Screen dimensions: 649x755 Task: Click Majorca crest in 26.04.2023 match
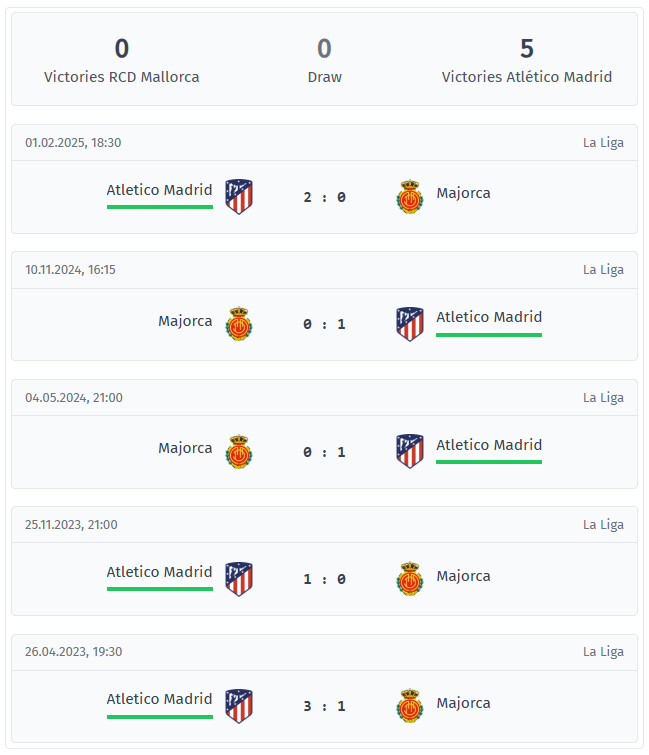click(410, 706)
